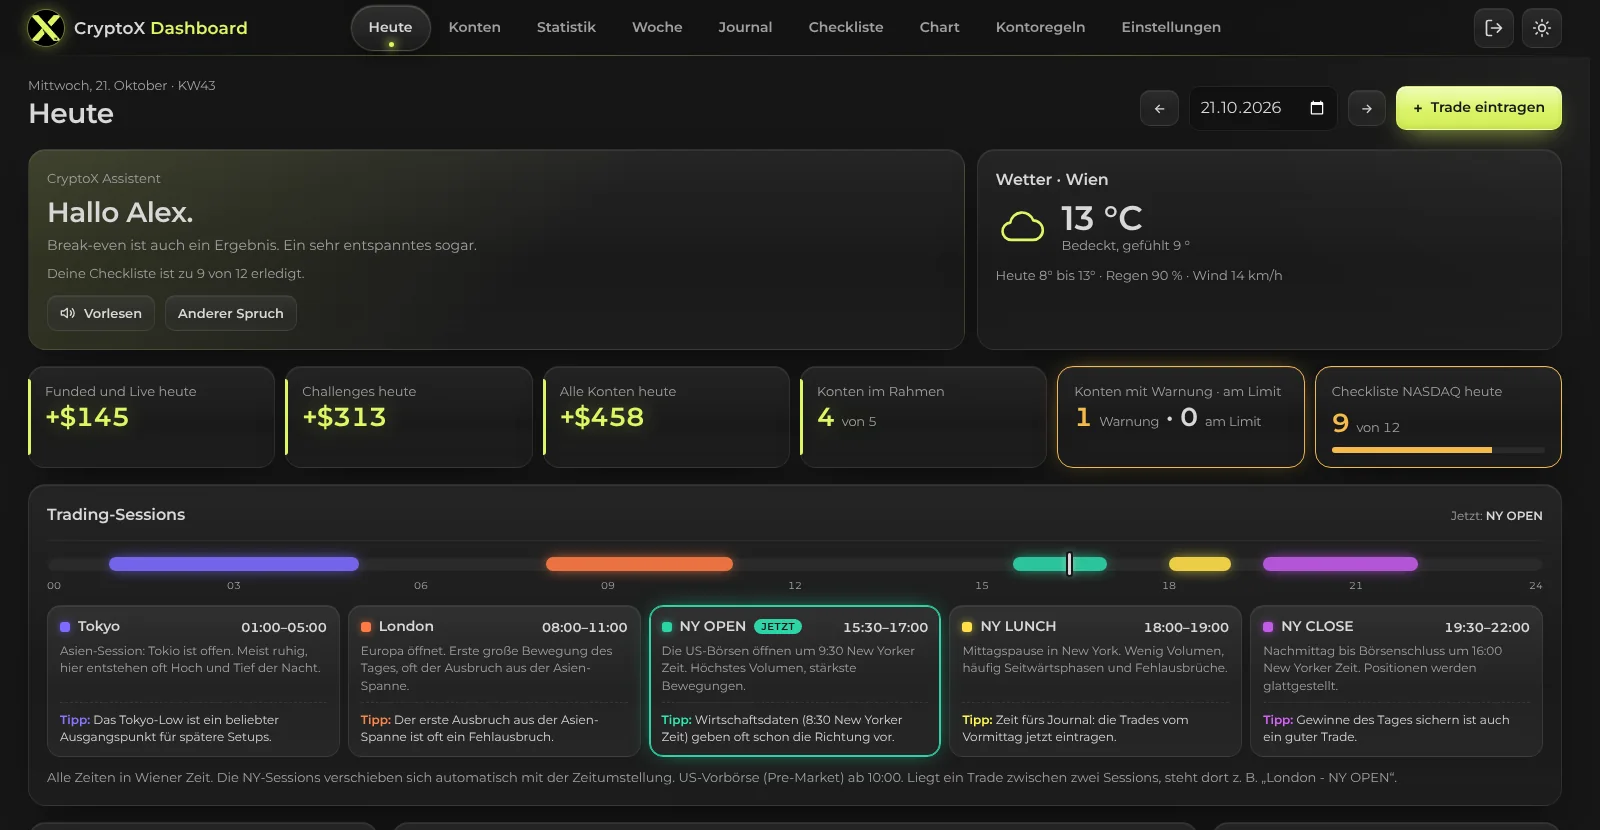Click the orange London timeline bar

pos(639,564)
